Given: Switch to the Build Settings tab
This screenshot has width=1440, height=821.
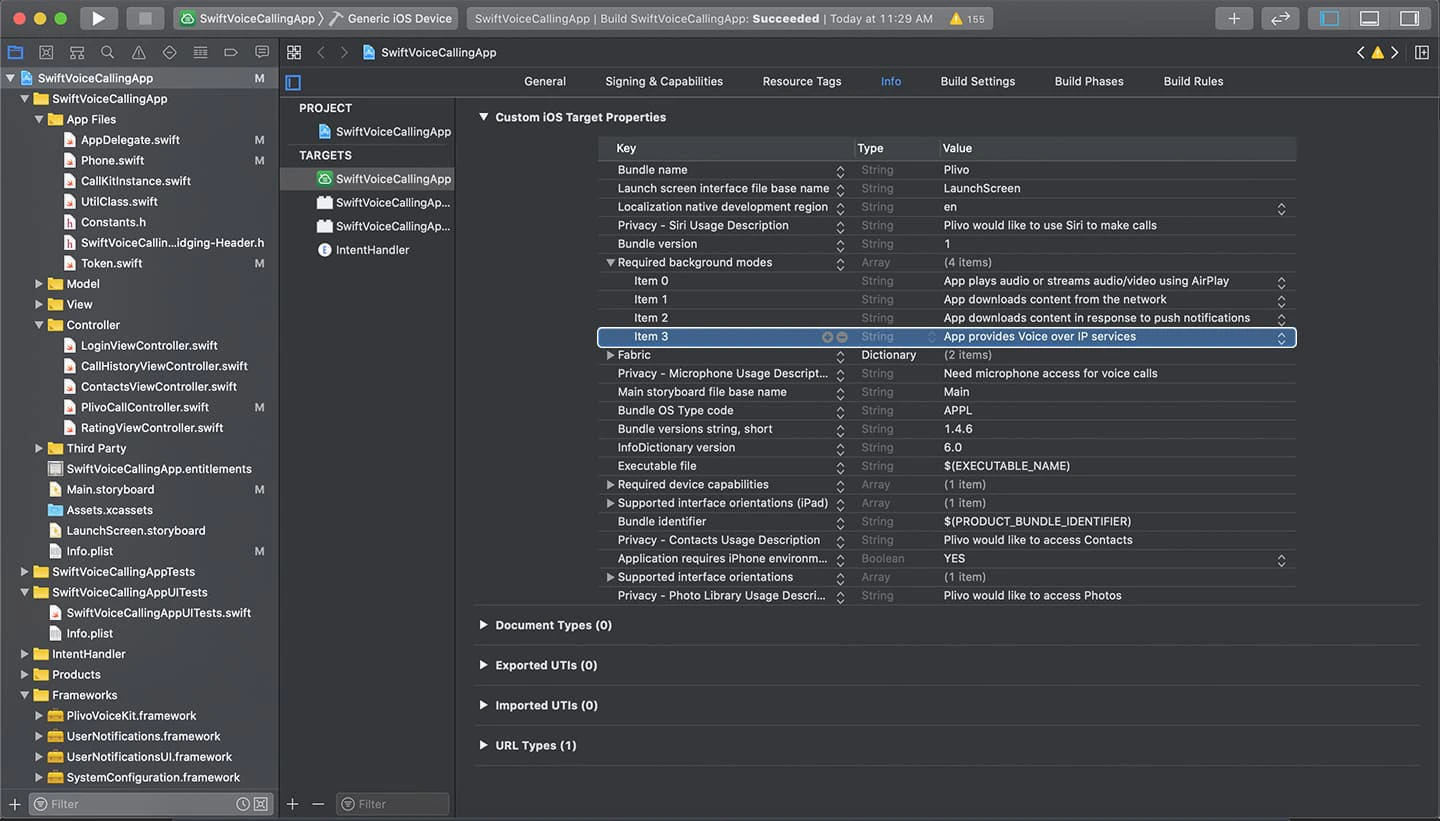Looking at the screenshot, I should [x=977, y=81].
